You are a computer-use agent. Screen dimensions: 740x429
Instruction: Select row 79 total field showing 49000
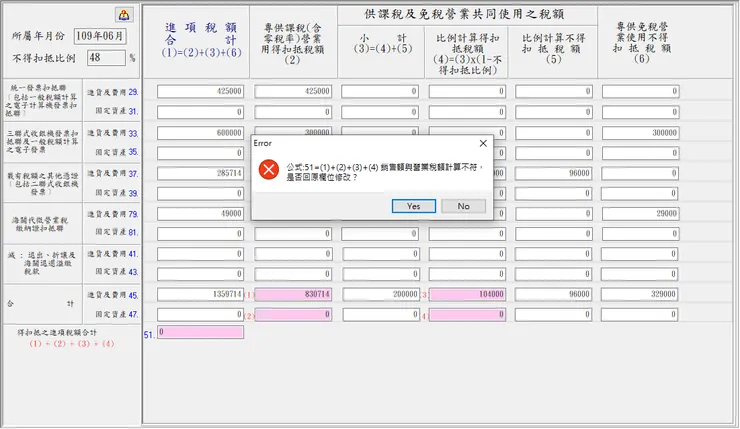(x=201, y=213)
